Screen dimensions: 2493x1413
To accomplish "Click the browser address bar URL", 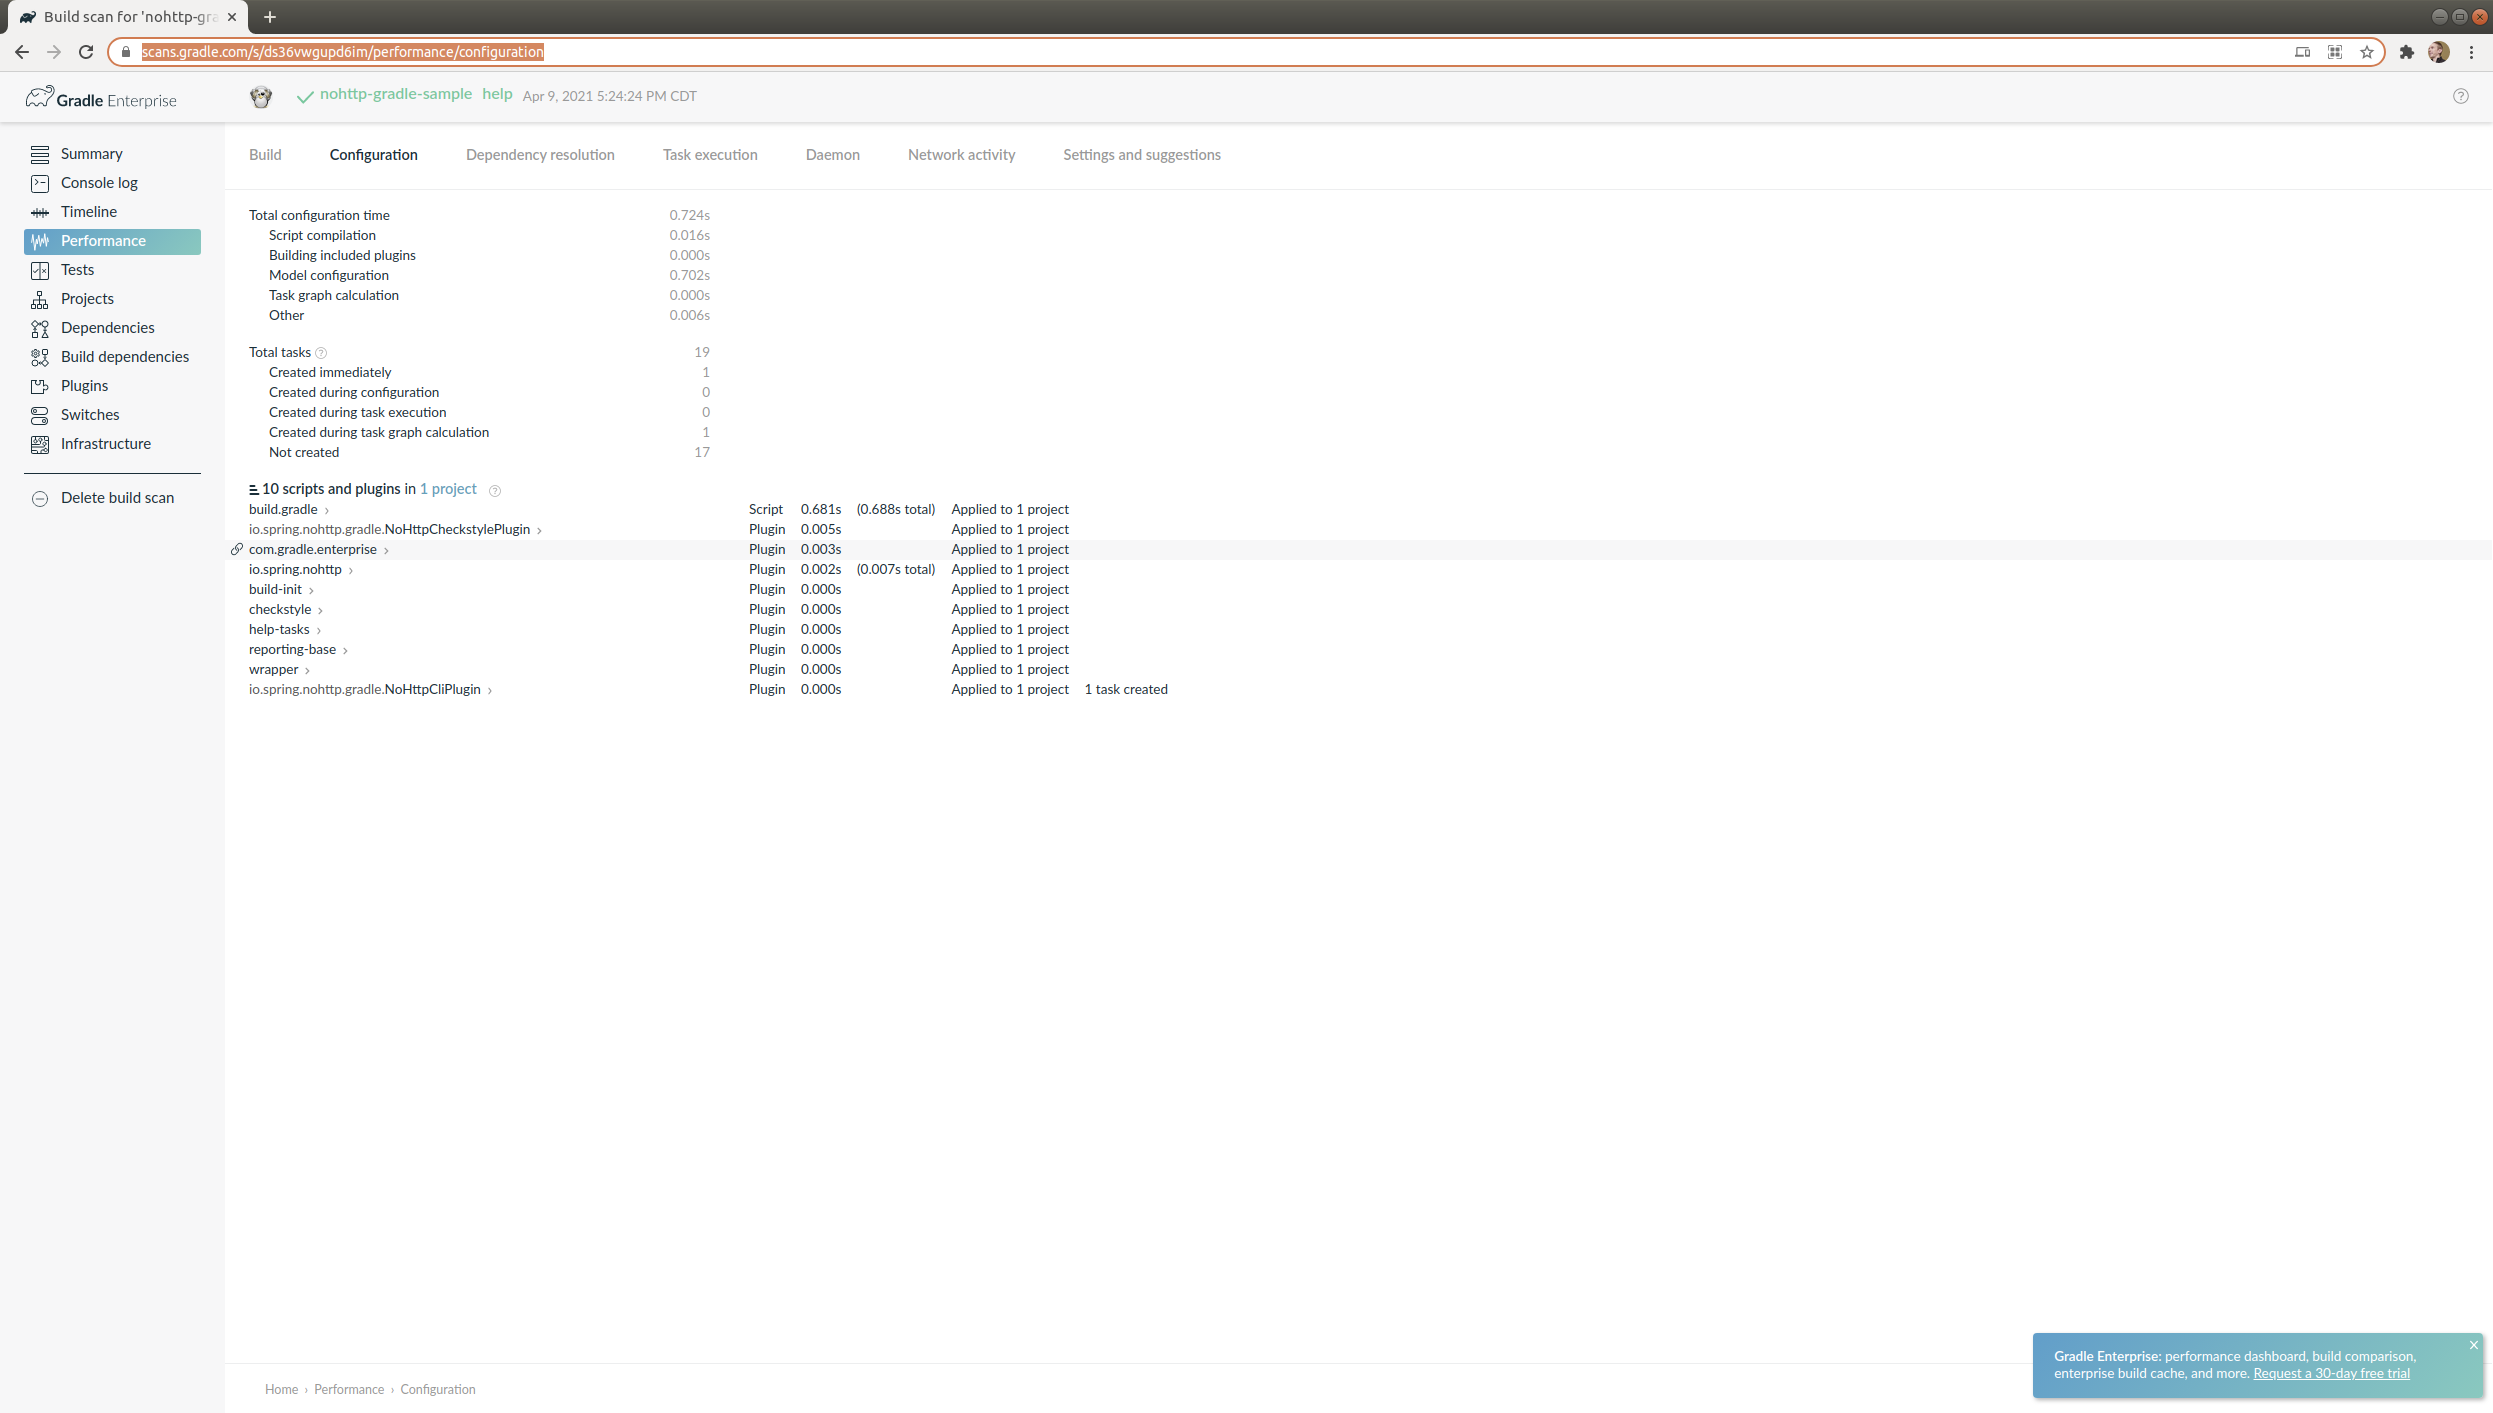I will tap(342, 52).
